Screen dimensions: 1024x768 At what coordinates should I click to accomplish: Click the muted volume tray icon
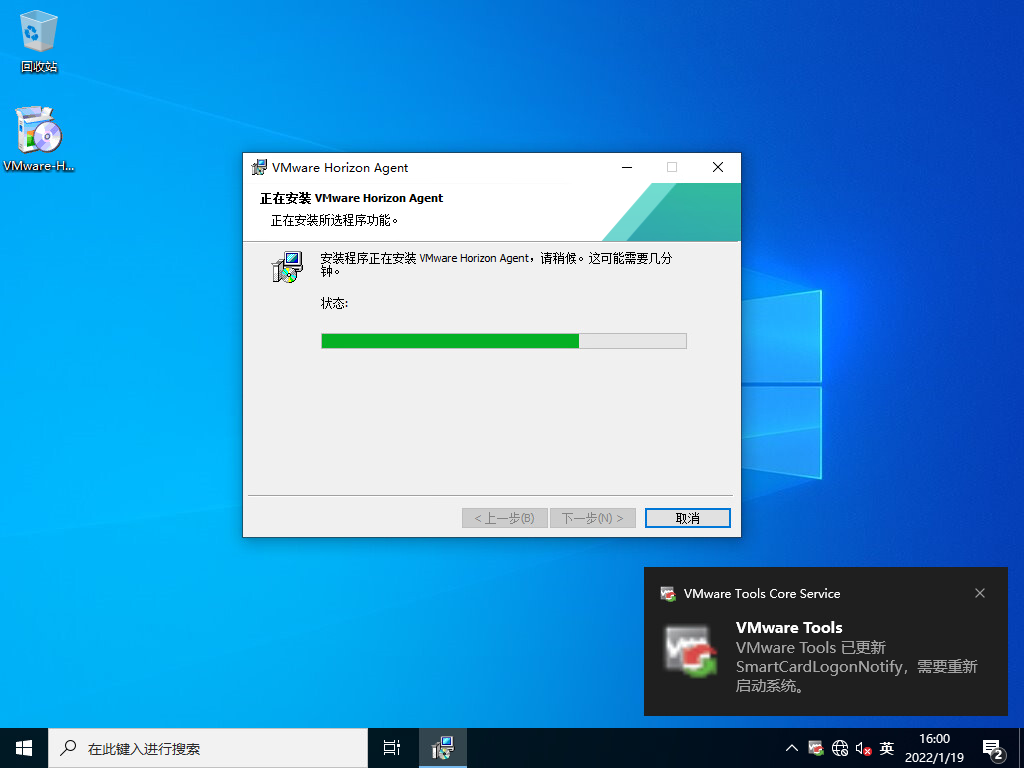[863, 748]
